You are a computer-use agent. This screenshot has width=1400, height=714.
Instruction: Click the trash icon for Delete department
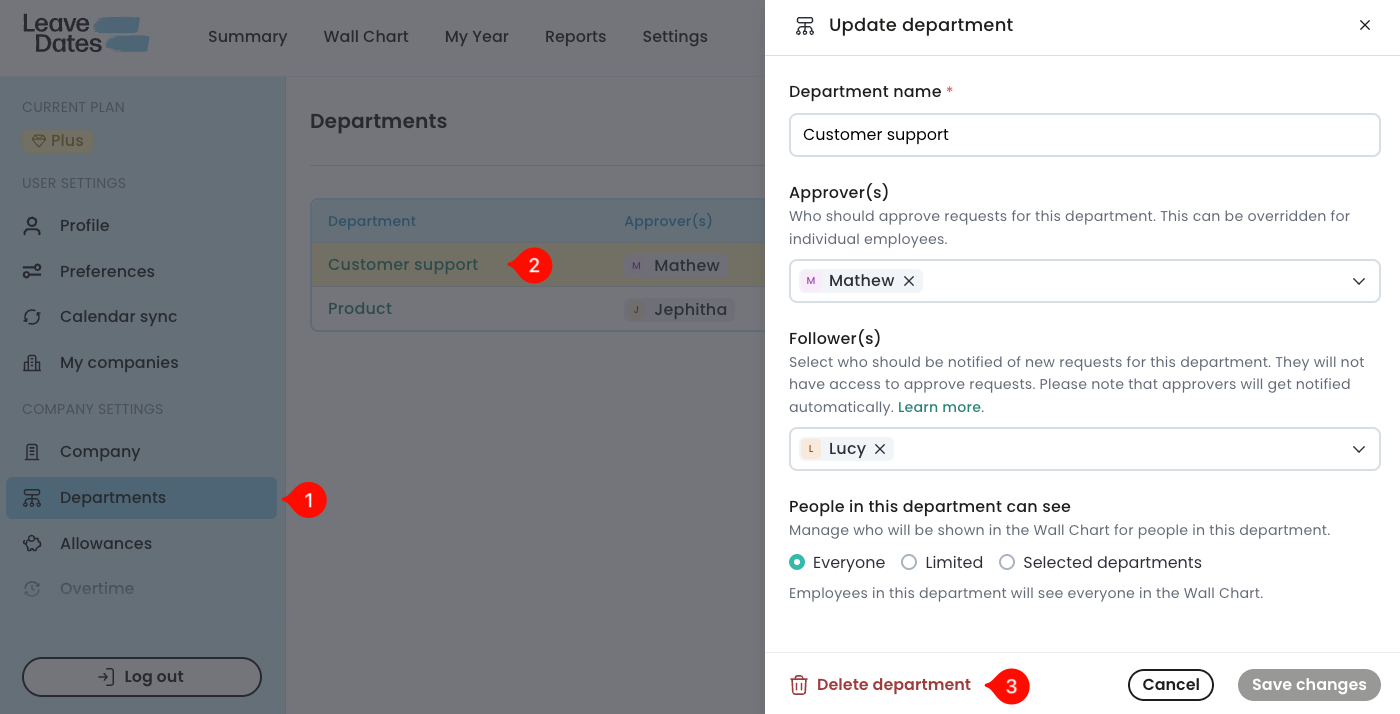click(x=799, y=685)
